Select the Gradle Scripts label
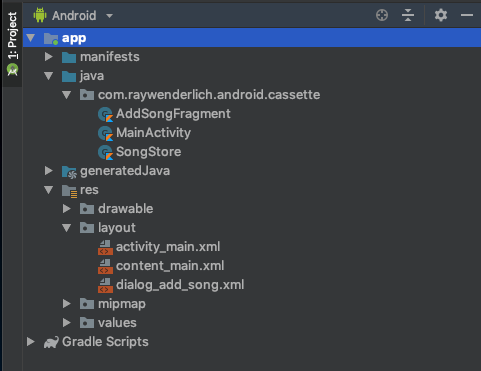Screen dimensions: 481x371 coord(105,342)
